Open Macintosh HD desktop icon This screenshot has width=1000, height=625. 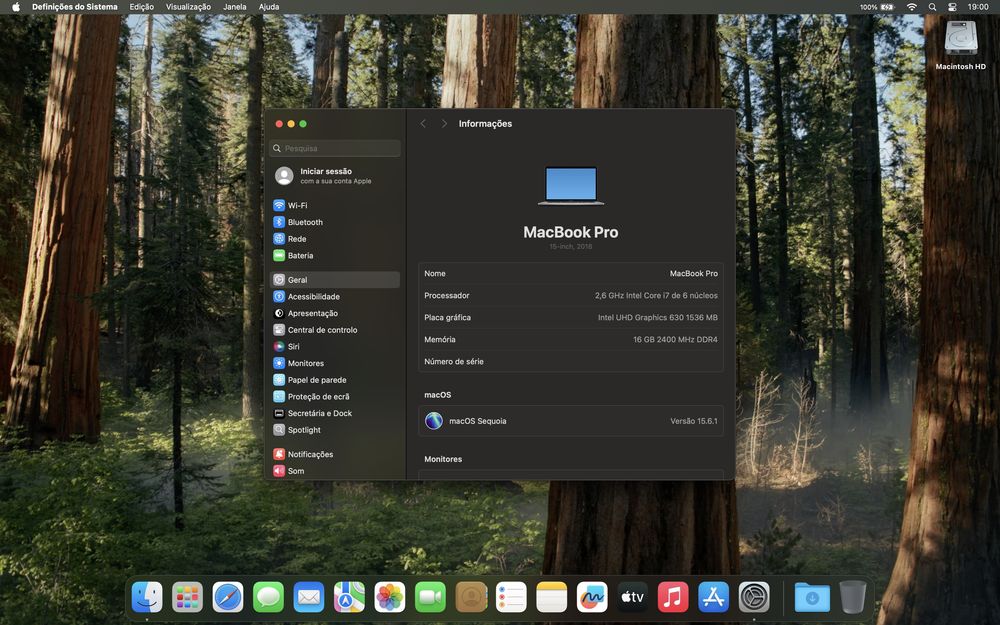pyautogui.click(x=960, y=45)
